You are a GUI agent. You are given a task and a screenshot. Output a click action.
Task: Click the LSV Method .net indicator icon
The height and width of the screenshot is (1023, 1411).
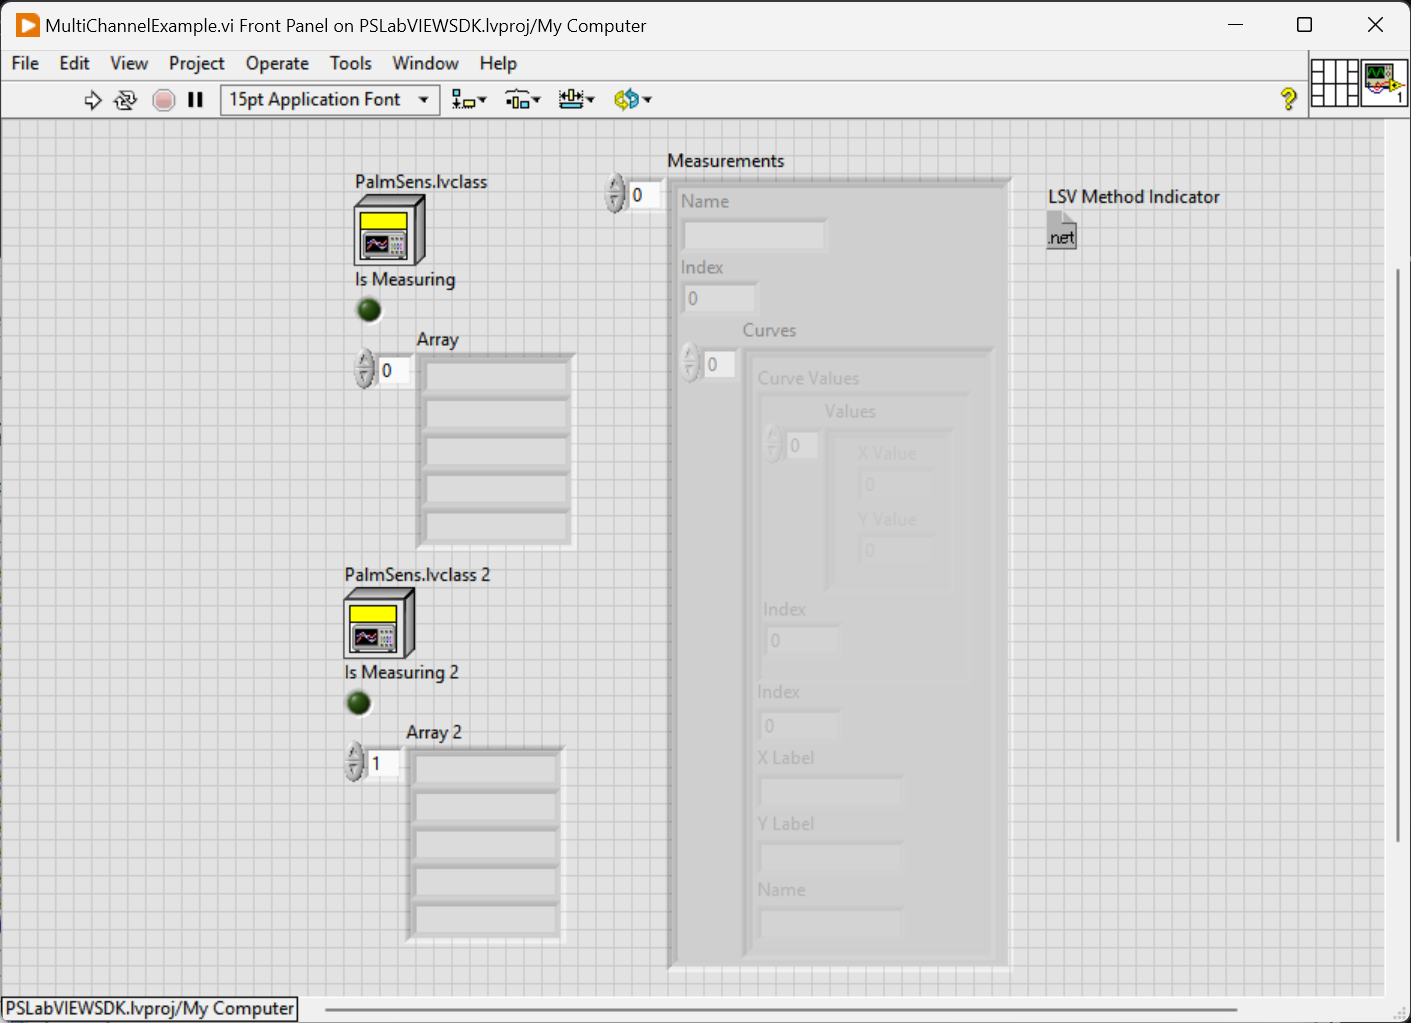pos(1061,231)
